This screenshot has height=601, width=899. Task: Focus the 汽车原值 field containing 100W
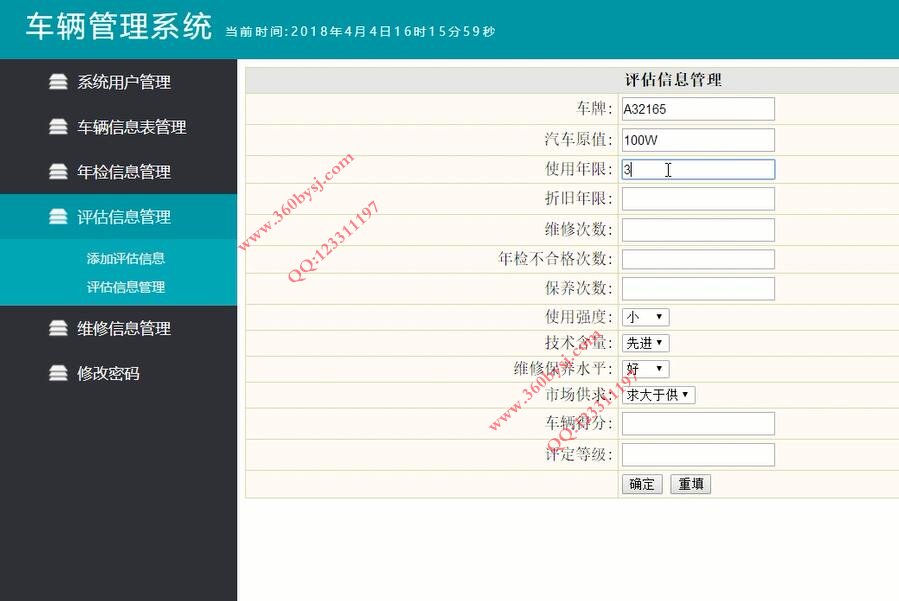pos(698,140)
